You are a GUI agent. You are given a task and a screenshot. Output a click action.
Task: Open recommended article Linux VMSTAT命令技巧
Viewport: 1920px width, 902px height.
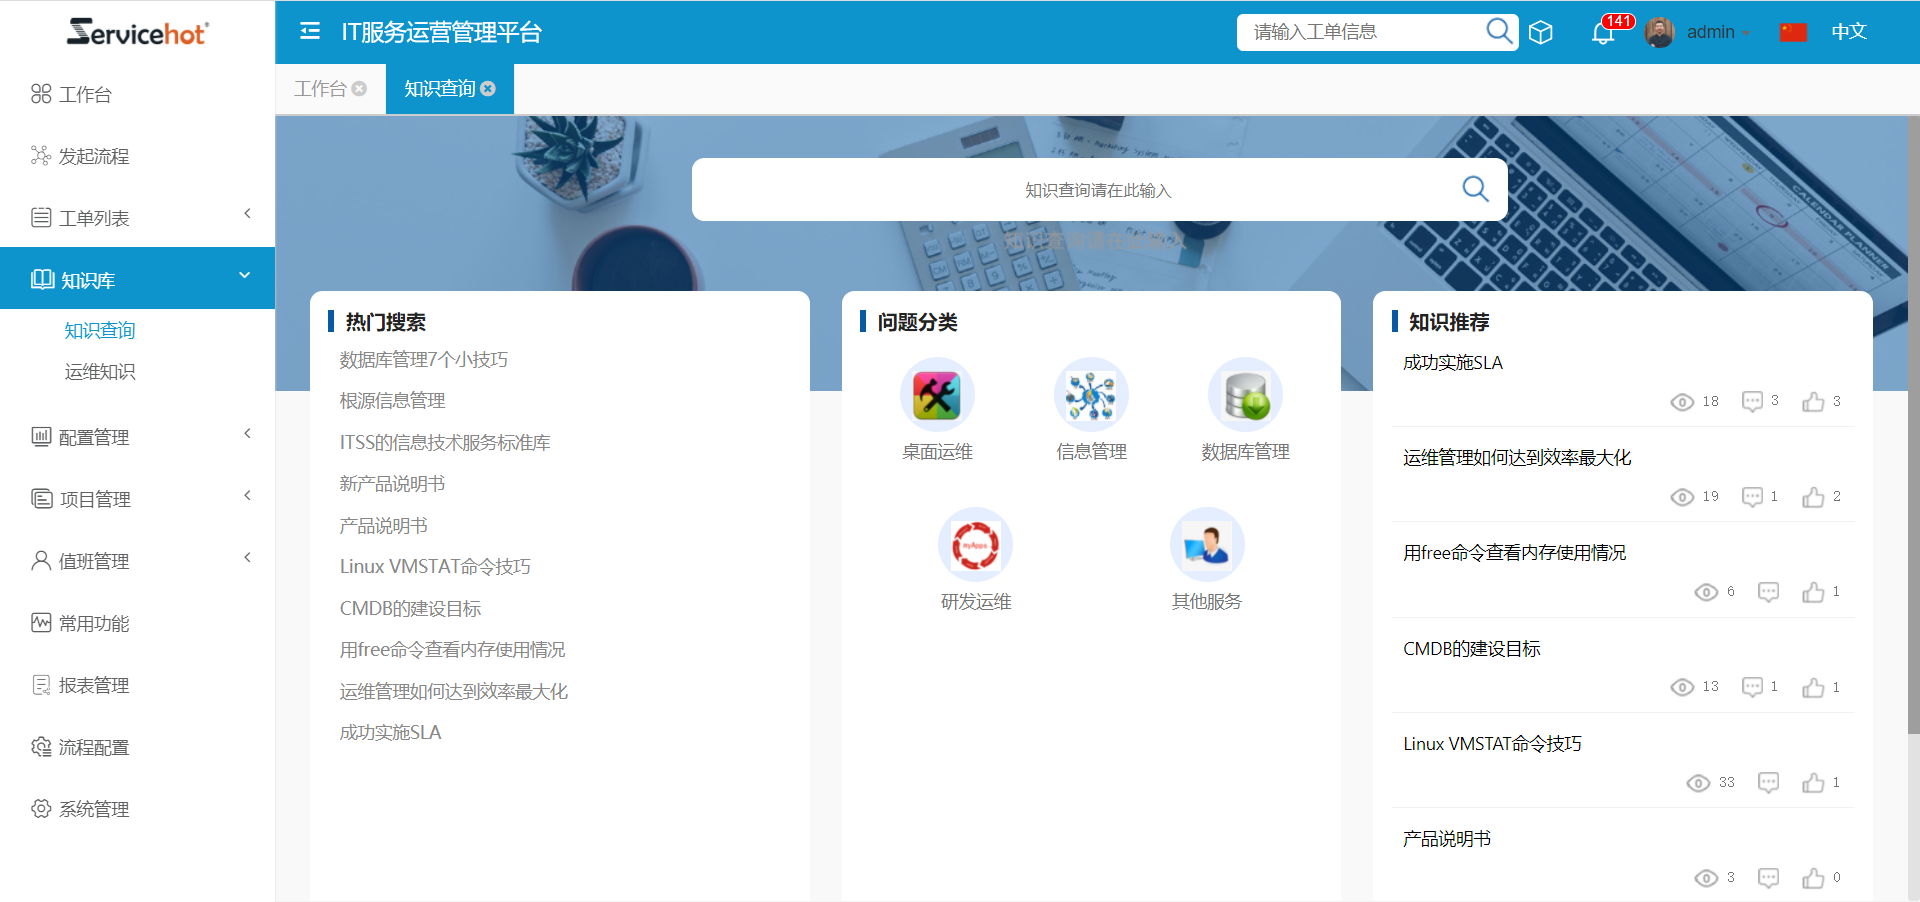[x=1492, y=744]
